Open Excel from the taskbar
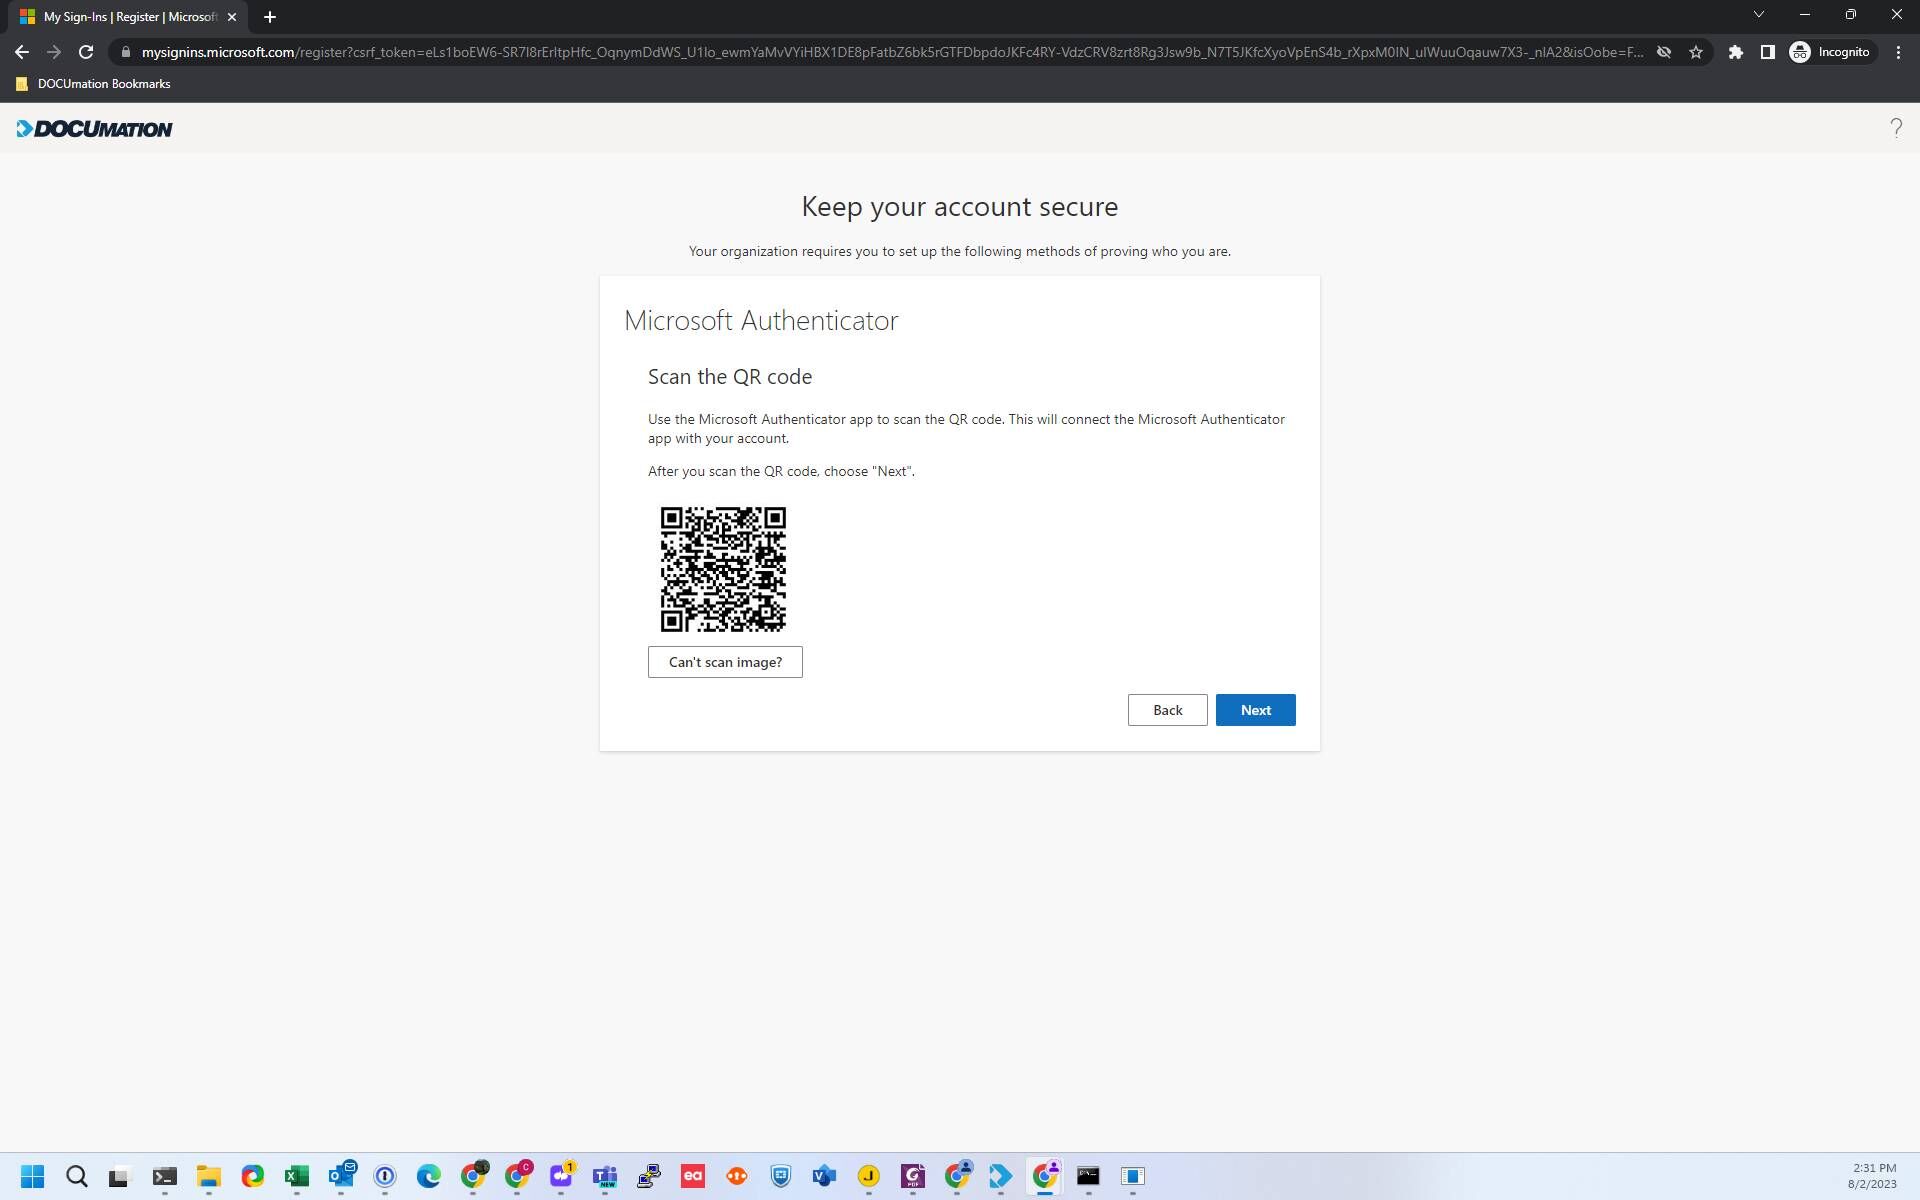 (296, 1177)
